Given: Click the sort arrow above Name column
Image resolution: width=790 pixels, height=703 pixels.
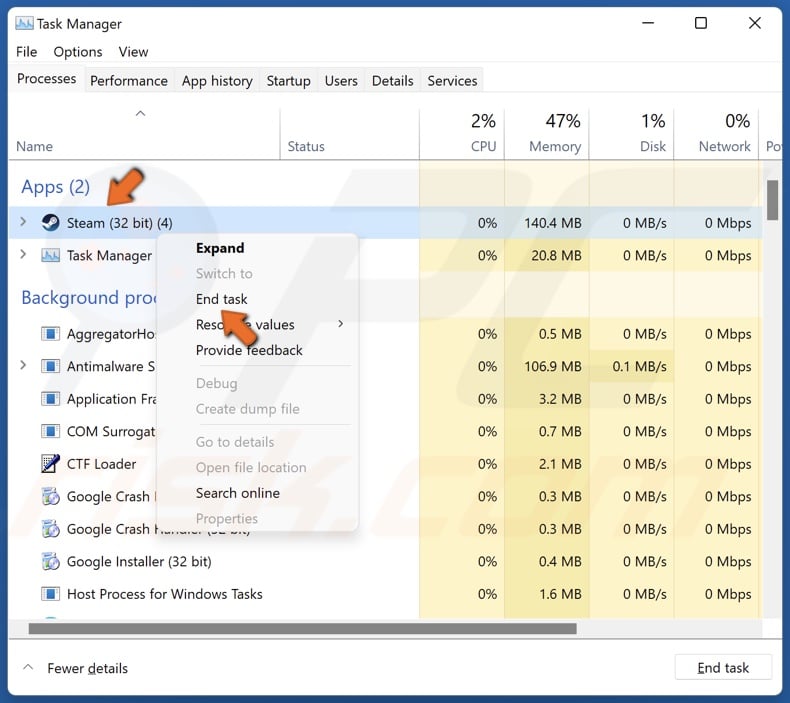Looking at the screenshot, I should coord(141,113).
